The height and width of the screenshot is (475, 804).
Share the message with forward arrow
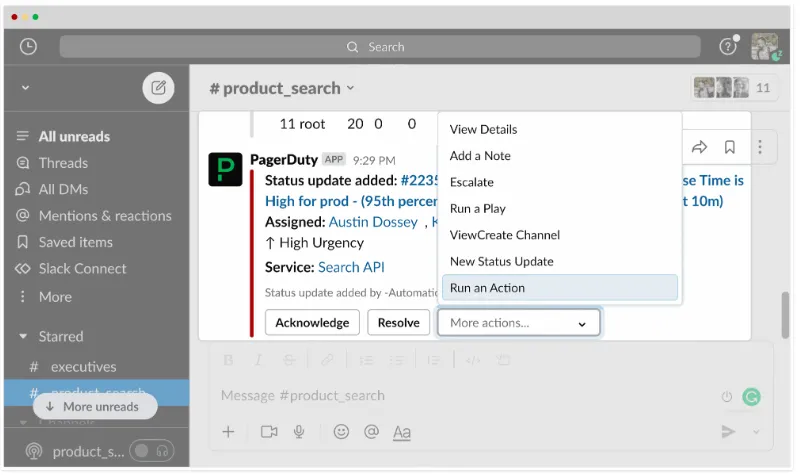click(699, 147)
